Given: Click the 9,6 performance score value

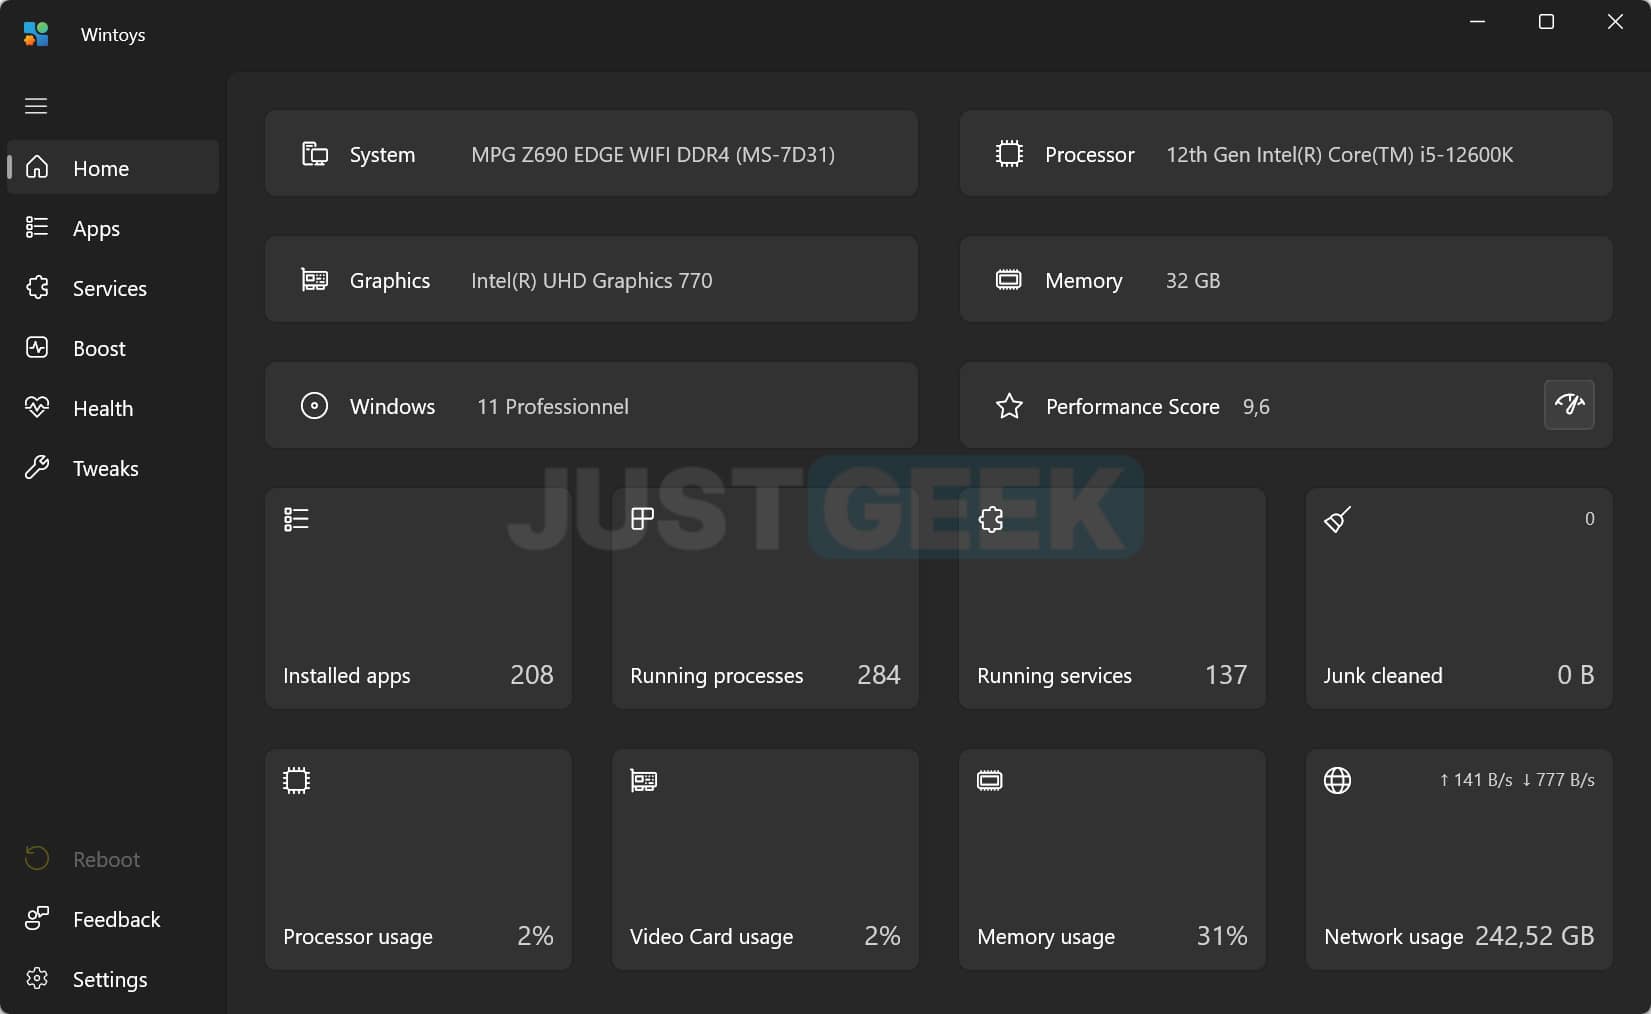Looking at the screenshot, I should tap(1256, 407).
